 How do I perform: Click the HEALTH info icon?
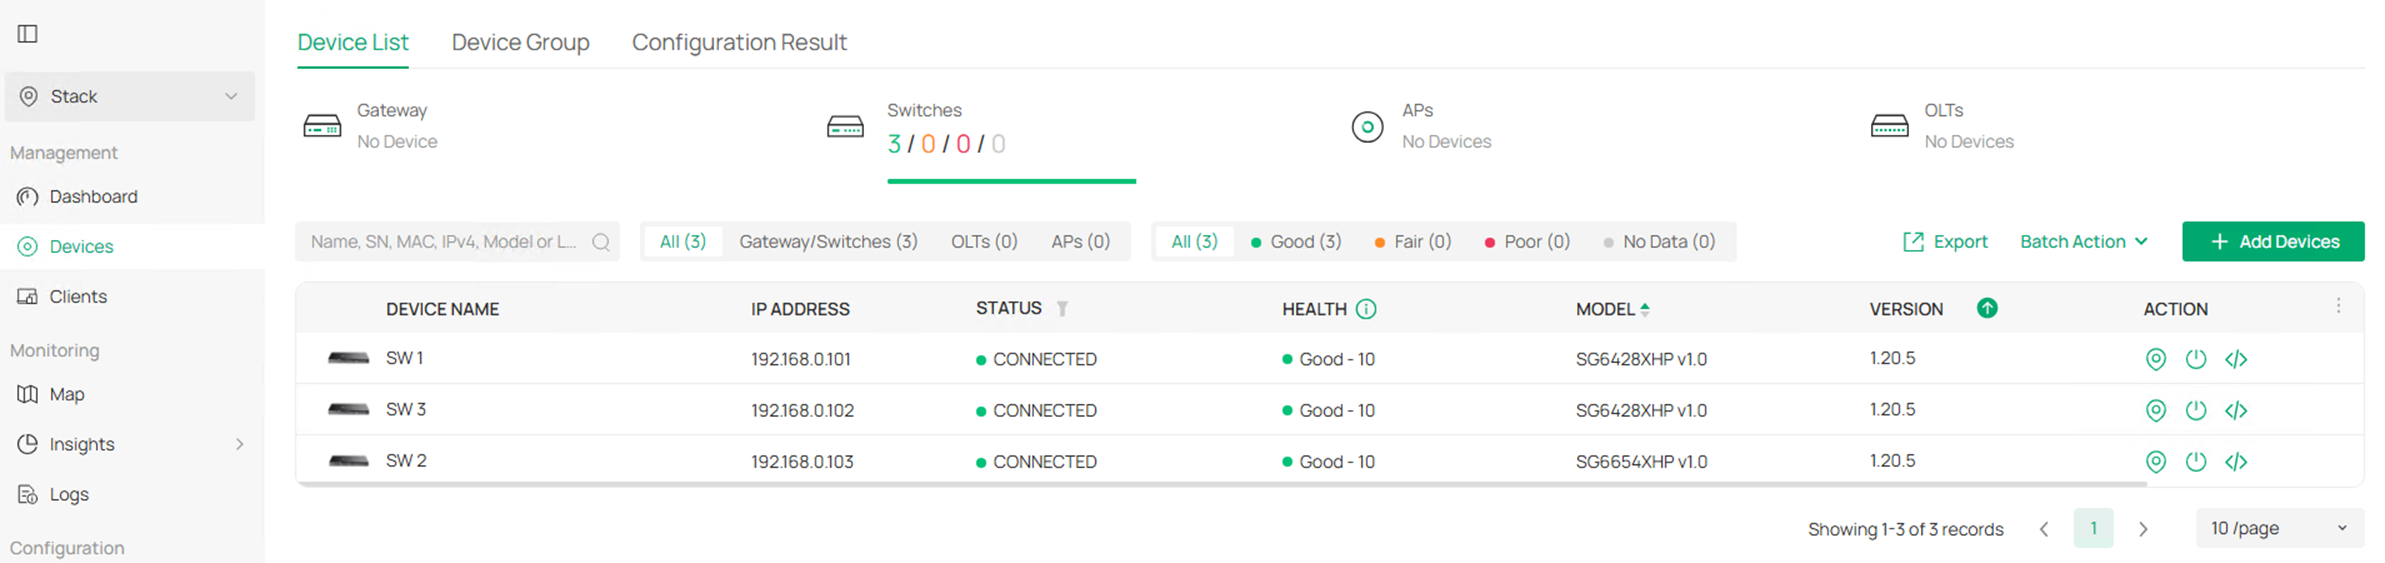pos(1366,309)
